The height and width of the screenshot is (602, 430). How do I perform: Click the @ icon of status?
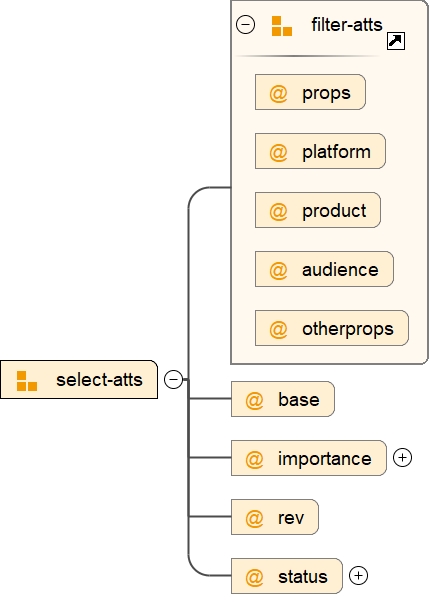point(254,577)
